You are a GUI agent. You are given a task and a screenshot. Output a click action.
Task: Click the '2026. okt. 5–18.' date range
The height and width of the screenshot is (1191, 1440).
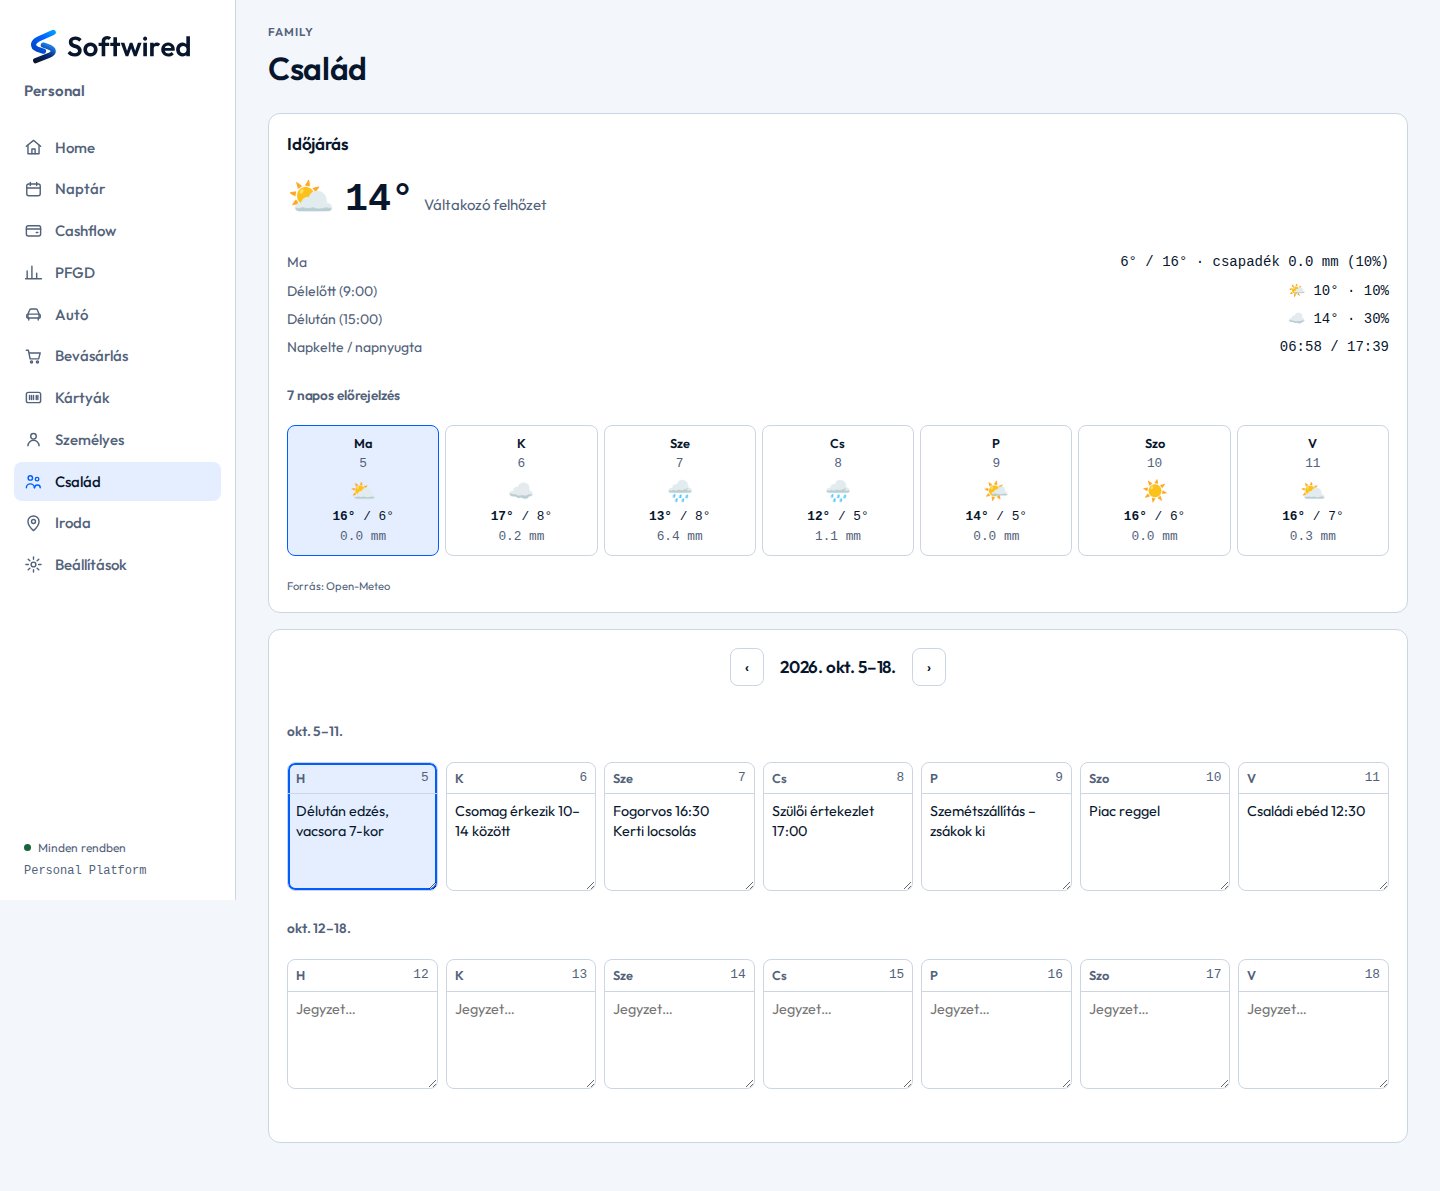click(838, 667)
